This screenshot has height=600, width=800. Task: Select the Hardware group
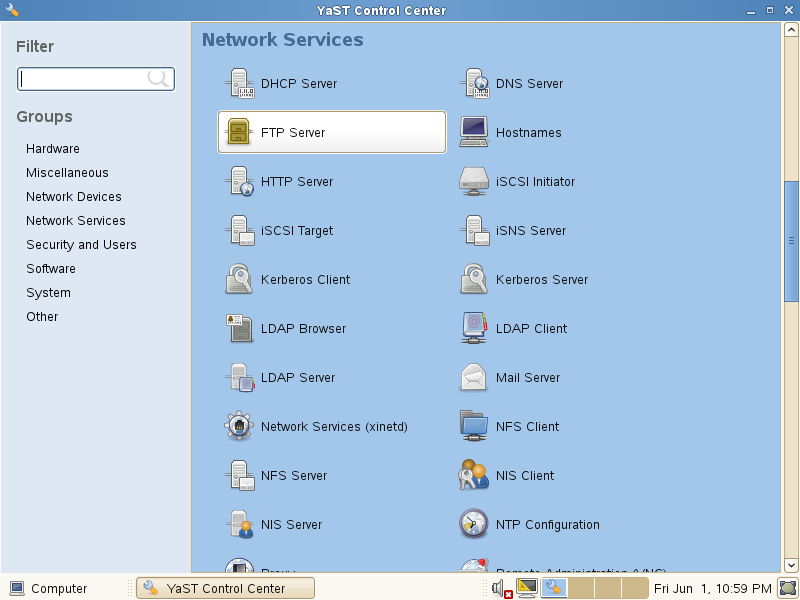click(53, 148)
